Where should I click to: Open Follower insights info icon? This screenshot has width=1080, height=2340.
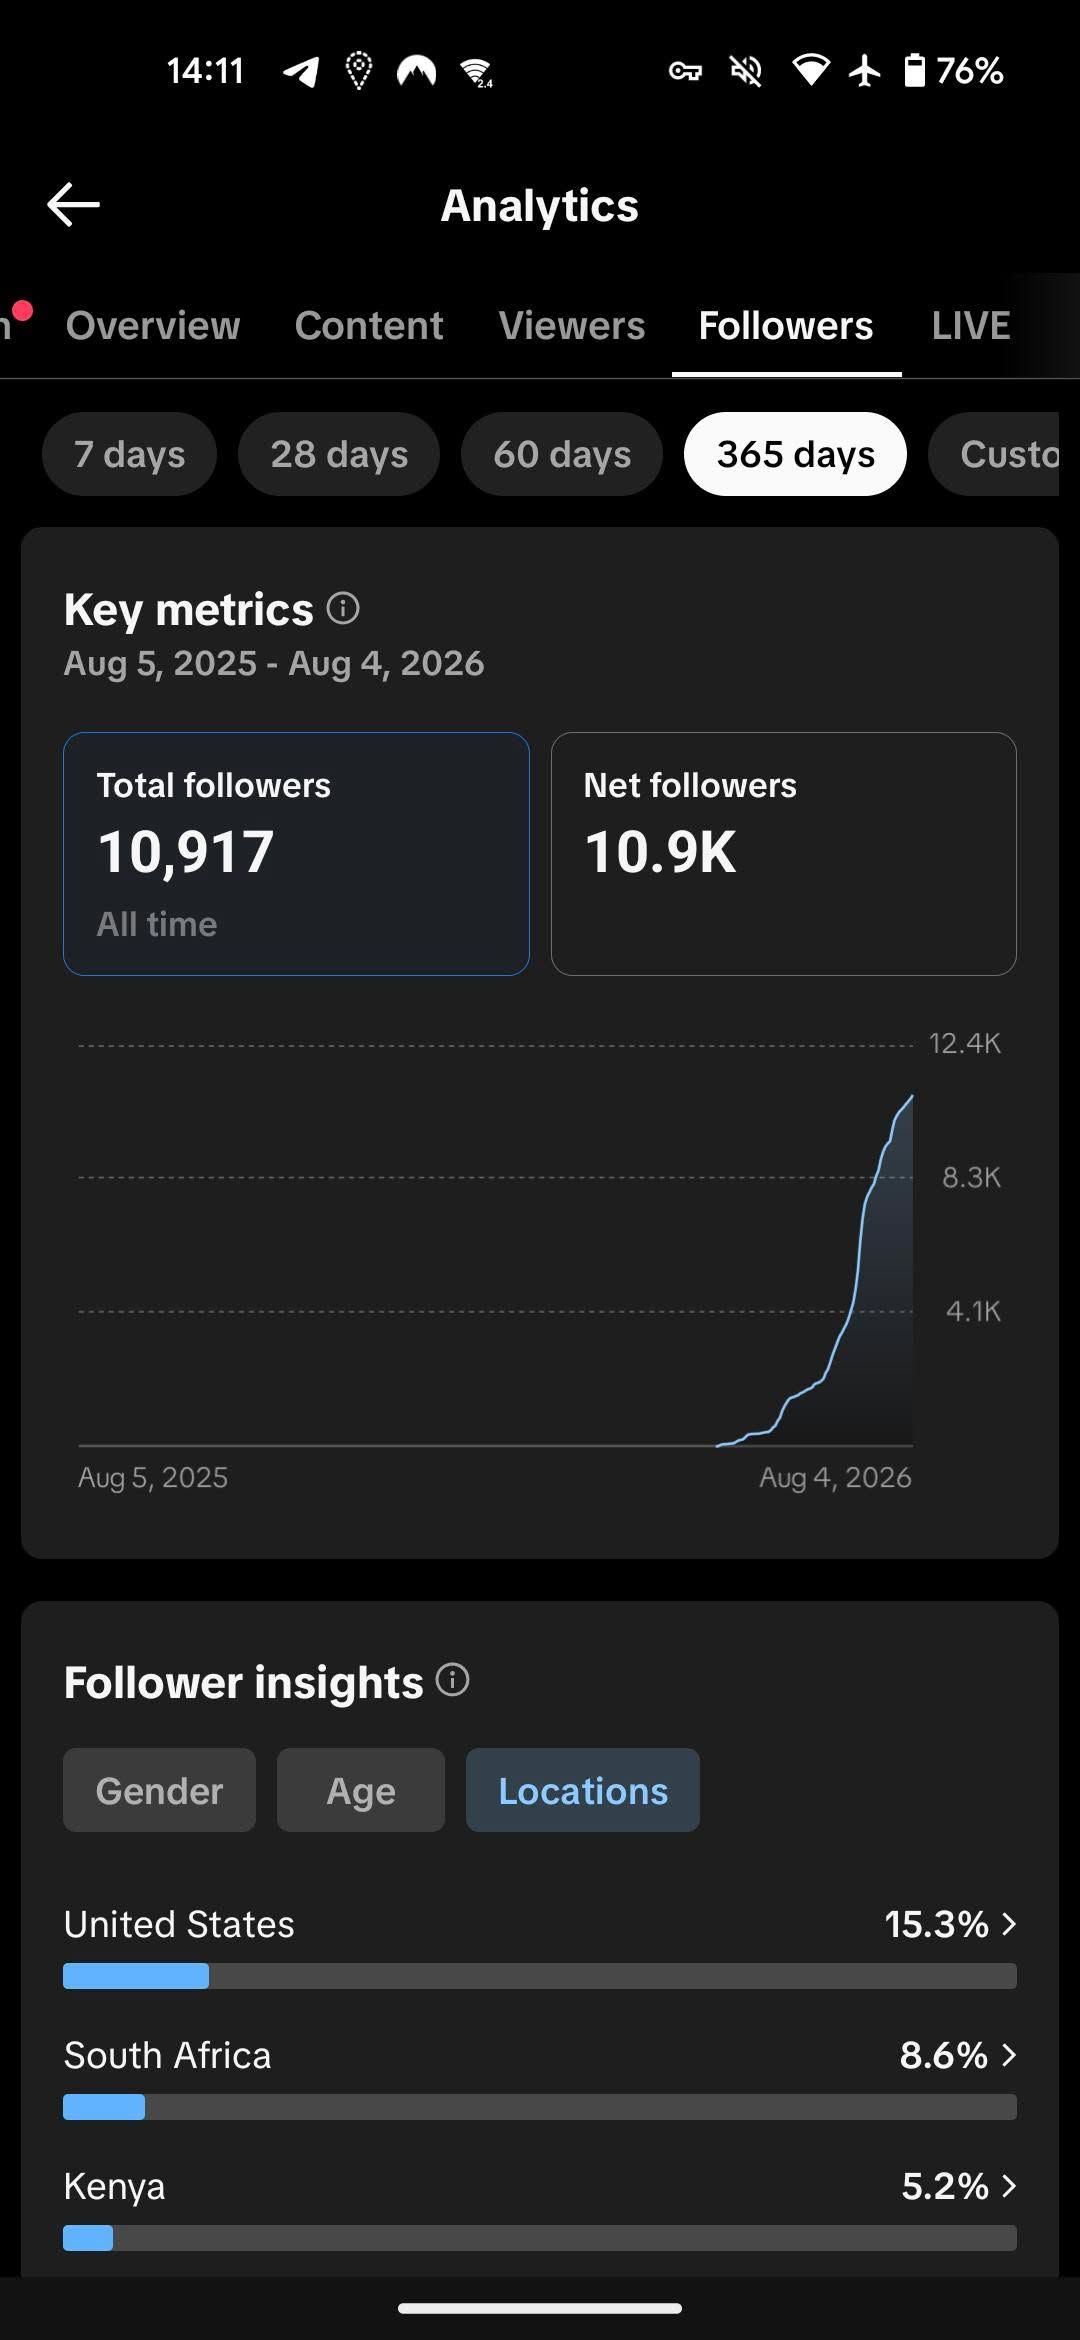[x=452, y=1680]
